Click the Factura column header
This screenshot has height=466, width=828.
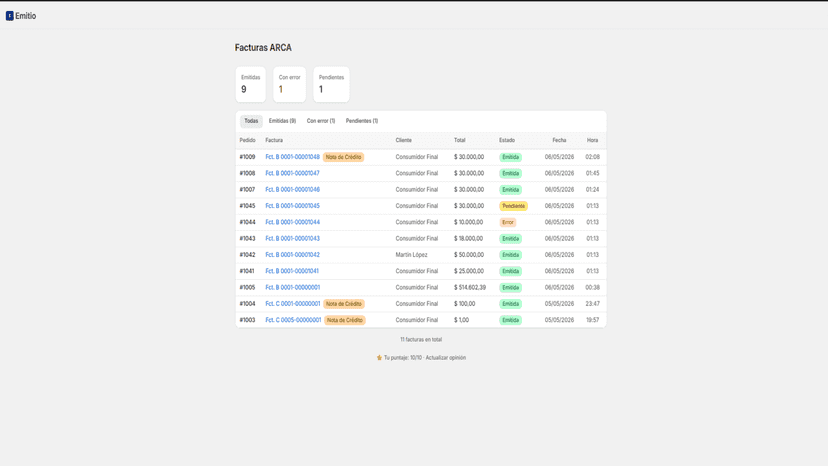[274, 141]
